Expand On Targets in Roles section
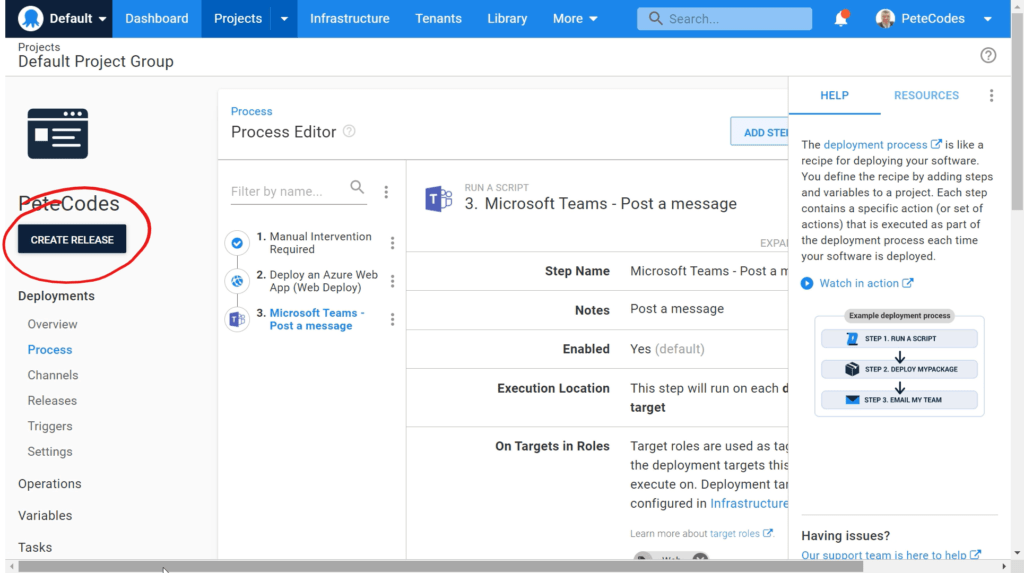This screenshot has height=573, width=1024. point(597,493)
